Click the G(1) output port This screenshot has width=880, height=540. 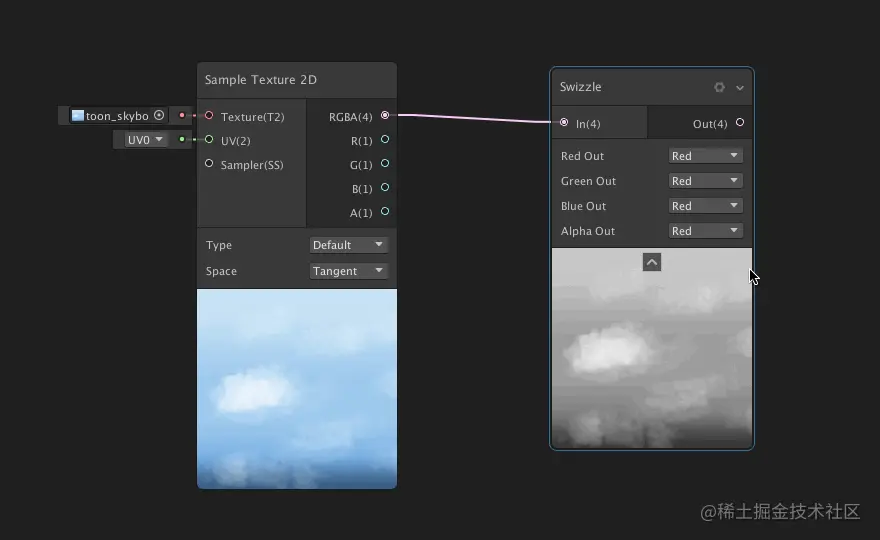click(385, 163)
